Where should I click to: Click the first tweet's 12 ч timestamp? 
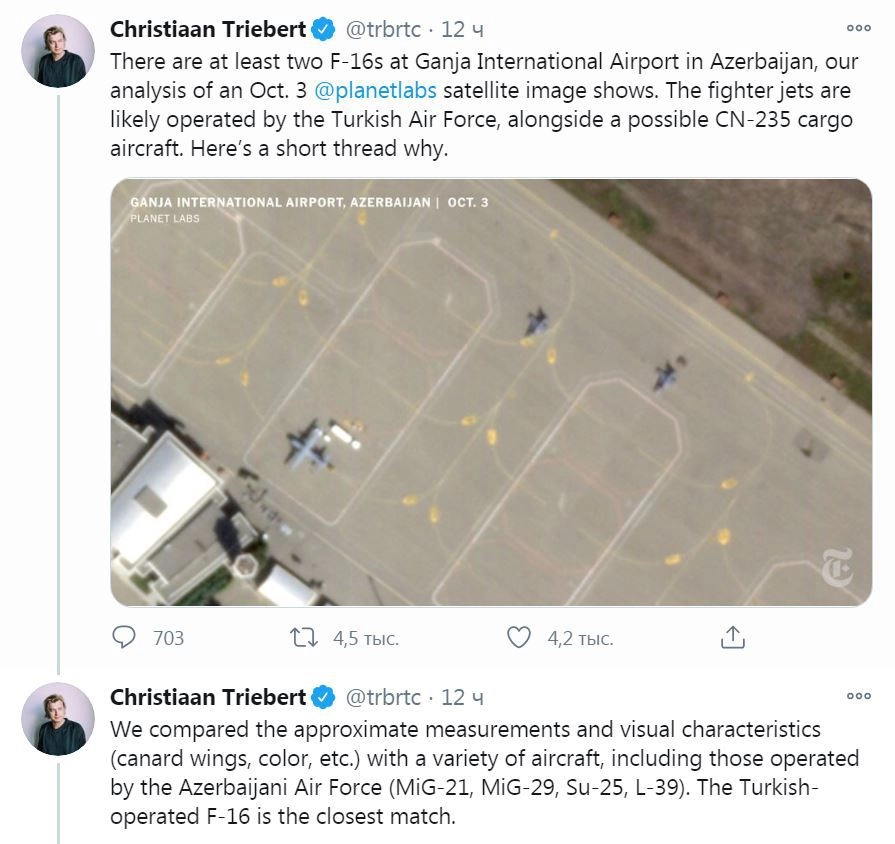[464, 29]
